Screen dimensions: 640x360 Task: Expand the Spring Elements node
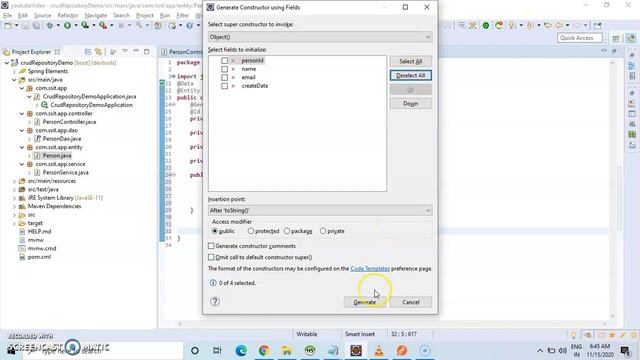pyautogui.click(x=15, y=71)
